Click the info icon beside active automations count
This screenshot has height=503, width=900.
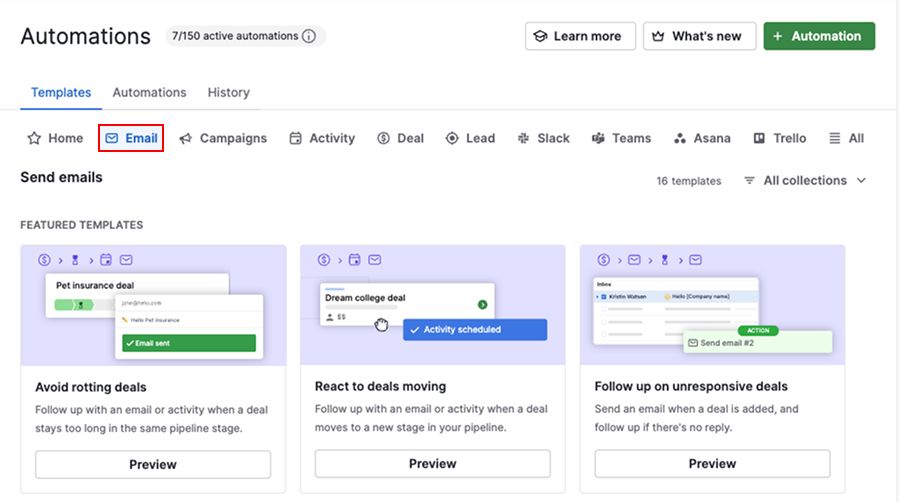[x=309, y=36]
